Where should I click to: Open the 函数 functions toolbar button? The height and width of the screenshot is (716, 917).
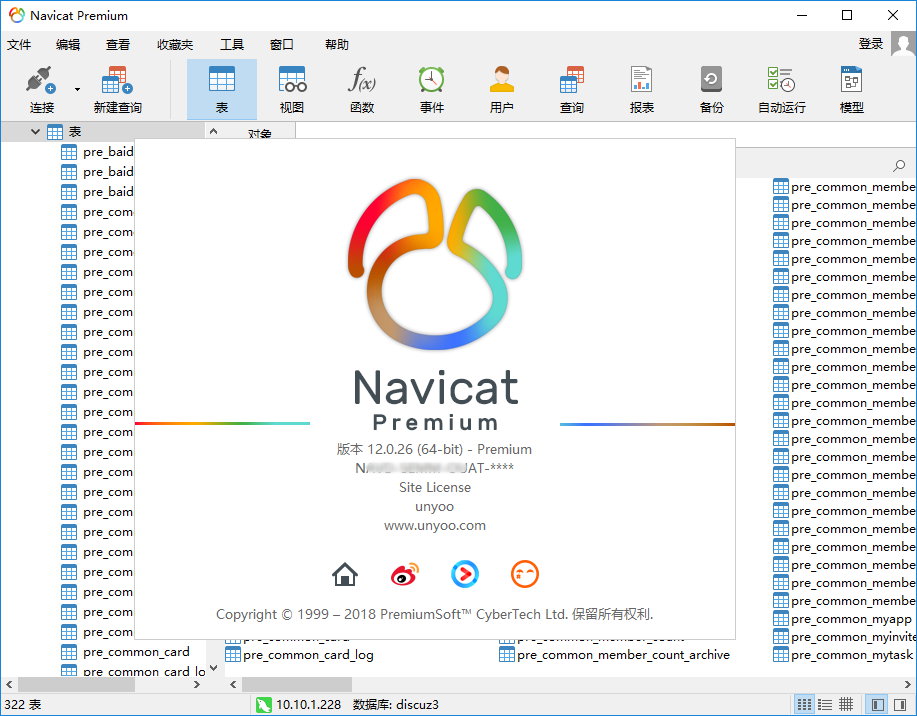click(362, 90)
